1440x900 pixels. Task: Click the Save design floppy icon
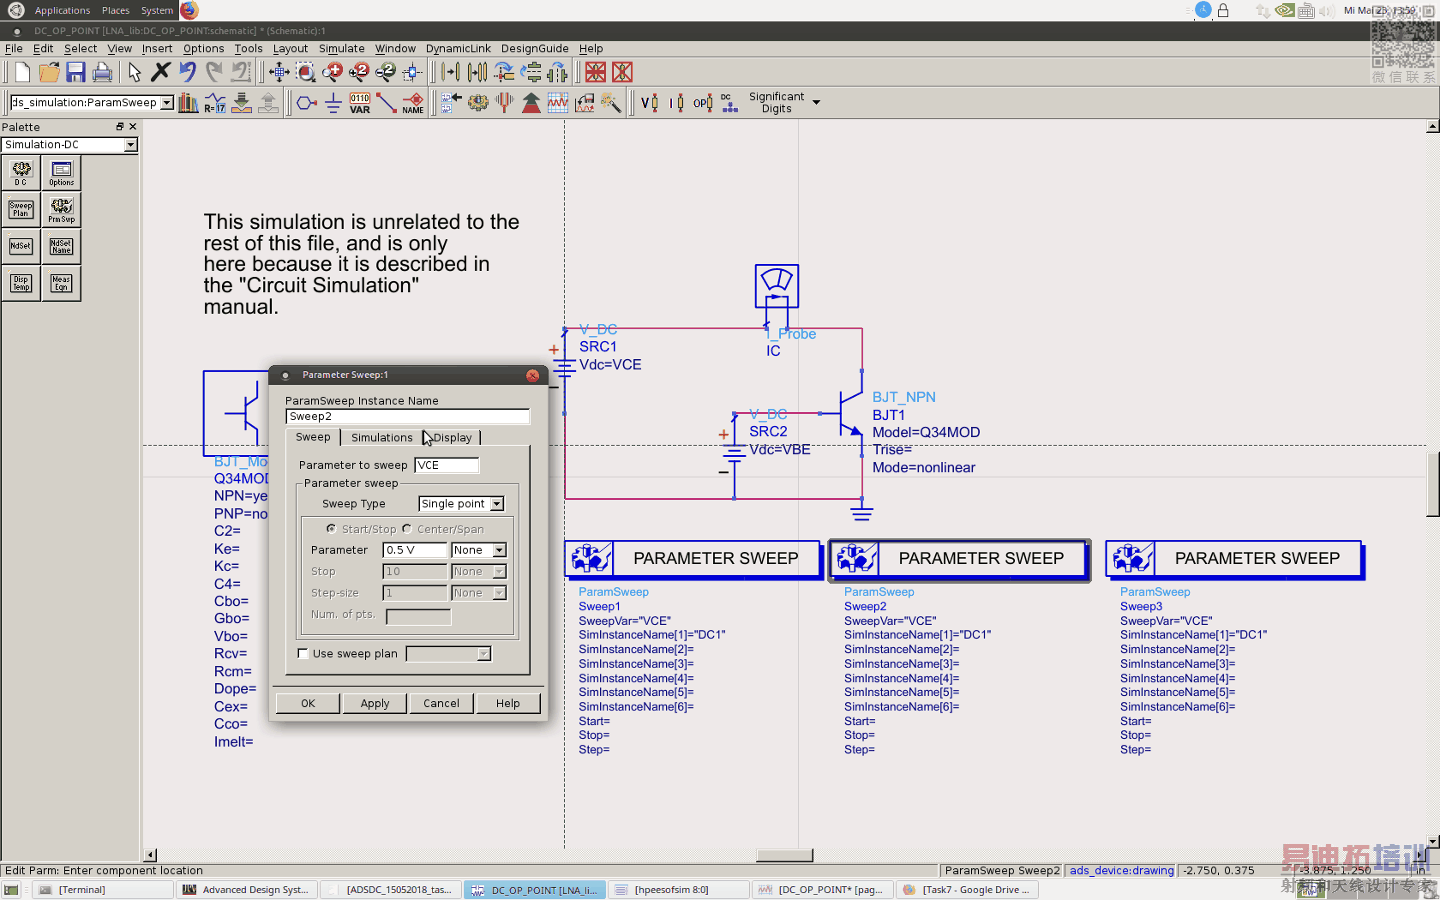[75, 72]
